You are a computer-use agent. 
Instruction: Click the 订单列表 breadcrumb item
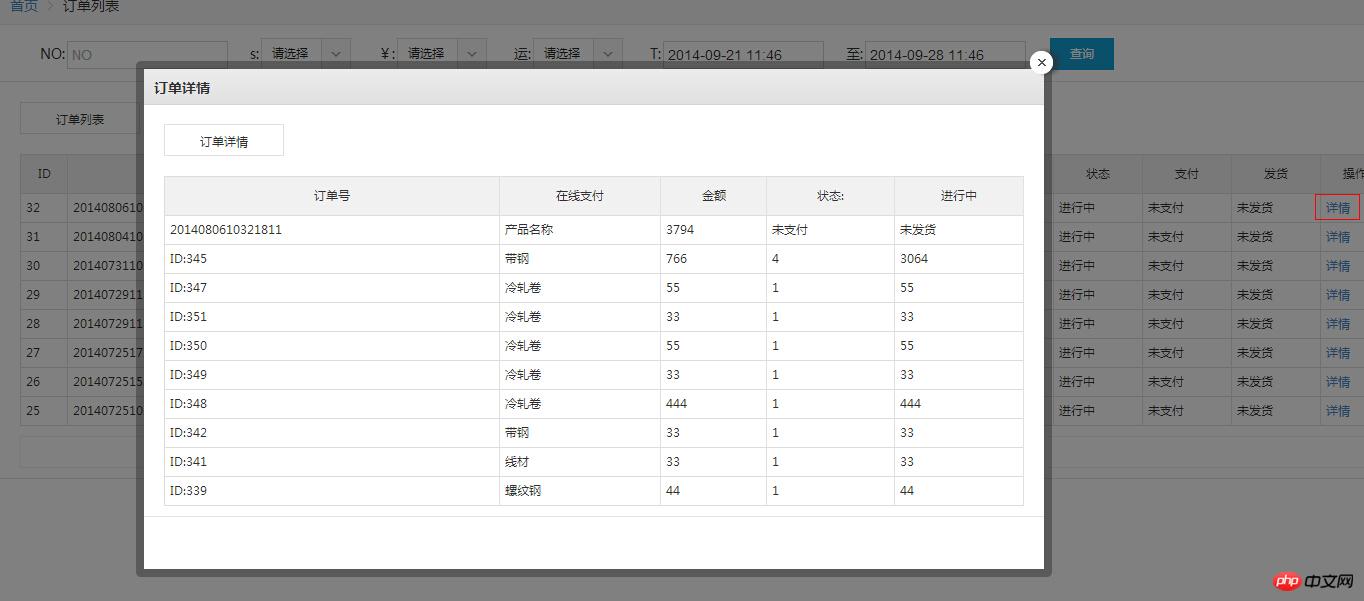pyautogui.click(x=92, y=6)
